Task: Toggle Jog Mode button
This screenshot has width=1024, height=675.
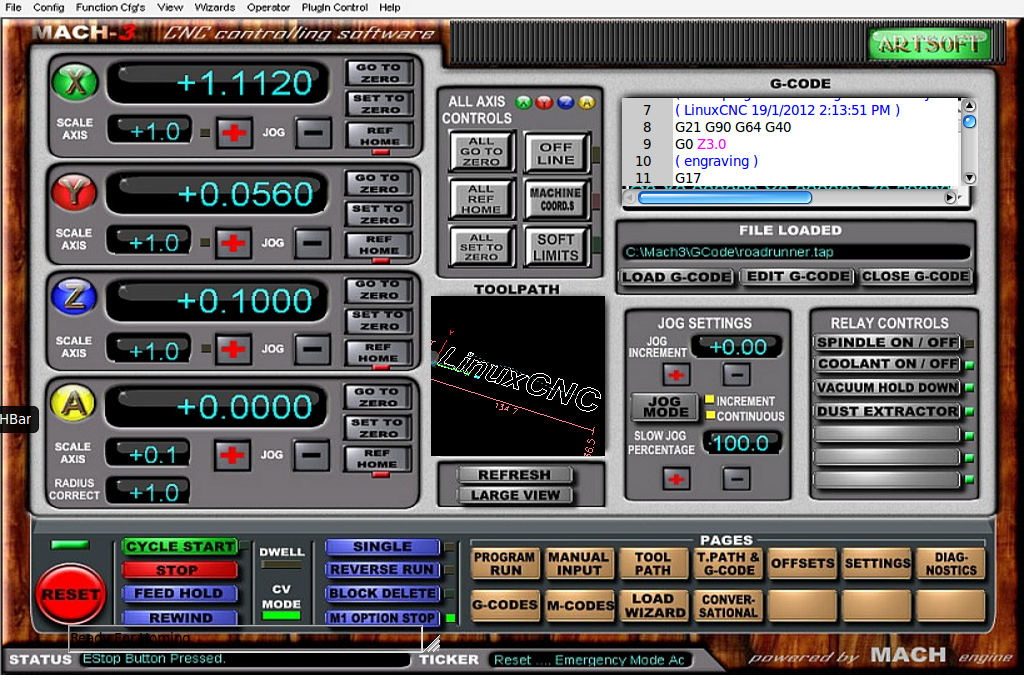Action: pyautogui.click(x=665, y=407)
